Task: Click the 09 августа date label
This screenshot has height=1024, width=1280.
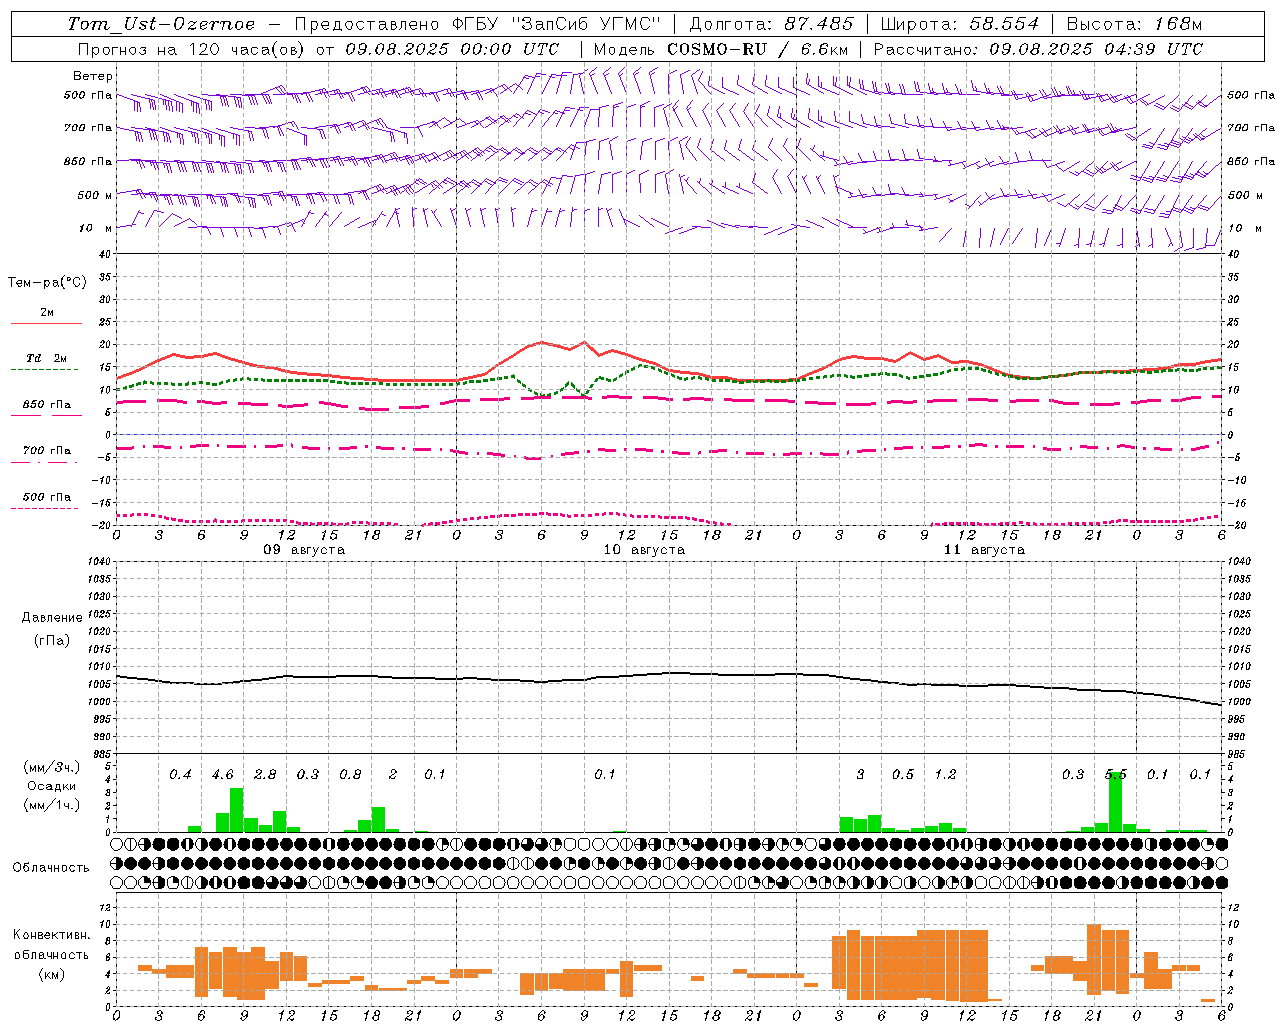Action: [x=304, y=550]
